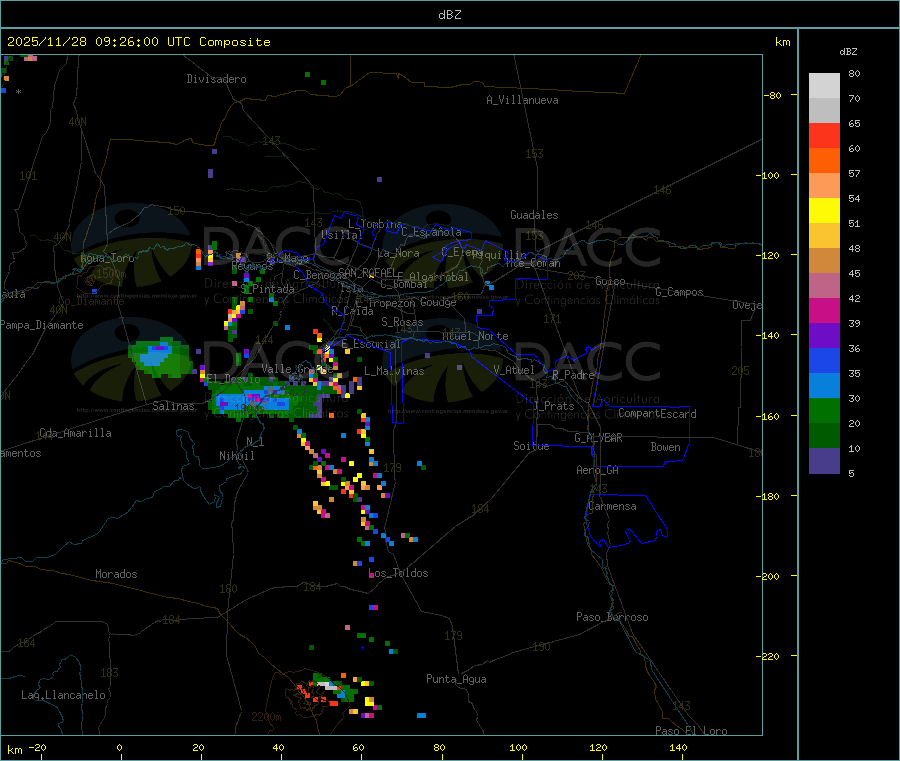The image size is (900, 761).
Task: Click the S_Pintada location label
Action: (x=267, y=289)
